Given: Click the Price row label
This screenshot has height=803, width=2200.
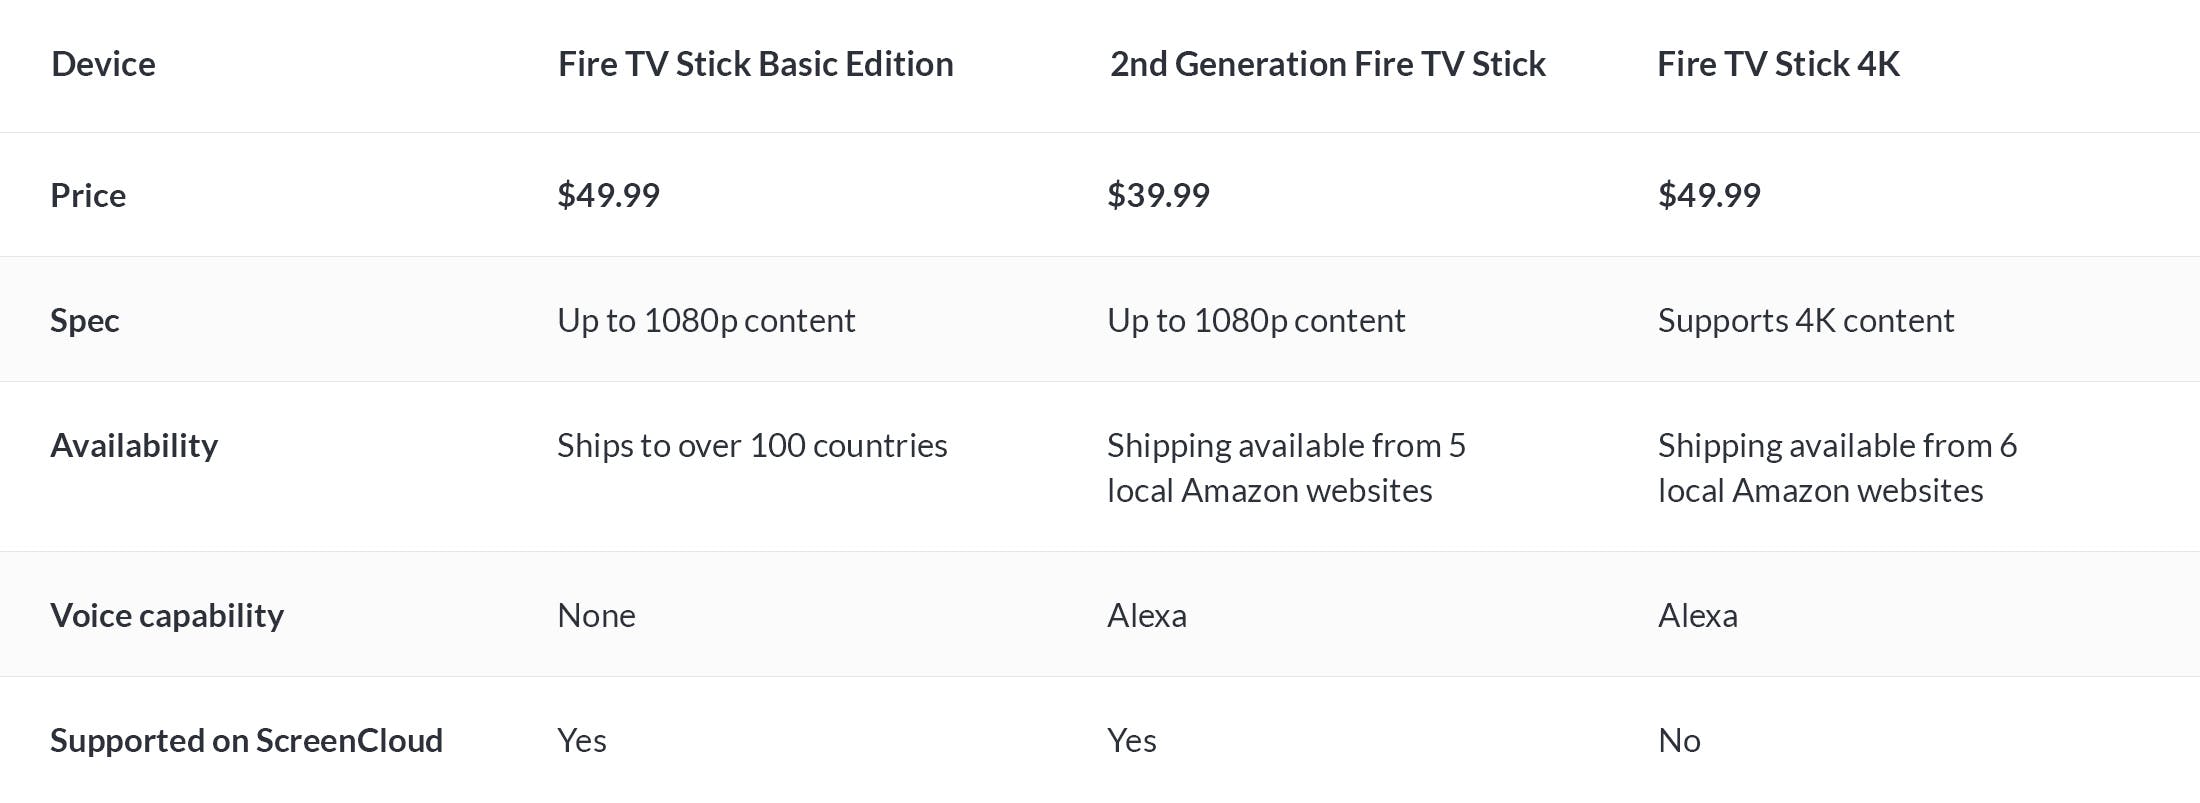Looking at the screenshot, I should pos(88,195).
